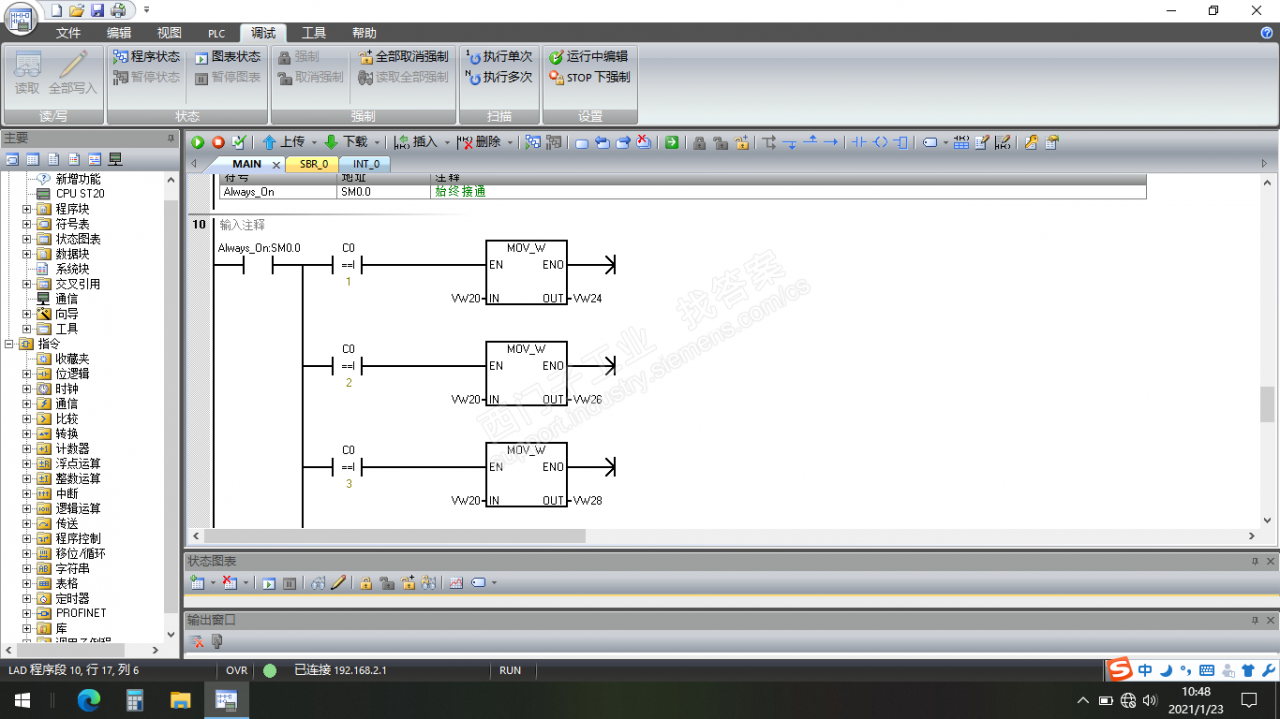Image resolution: width=1280 pixels, height=719 pixels.
Task: Click the add chart icon in 状态图表 toolbar
Action: 197,583
